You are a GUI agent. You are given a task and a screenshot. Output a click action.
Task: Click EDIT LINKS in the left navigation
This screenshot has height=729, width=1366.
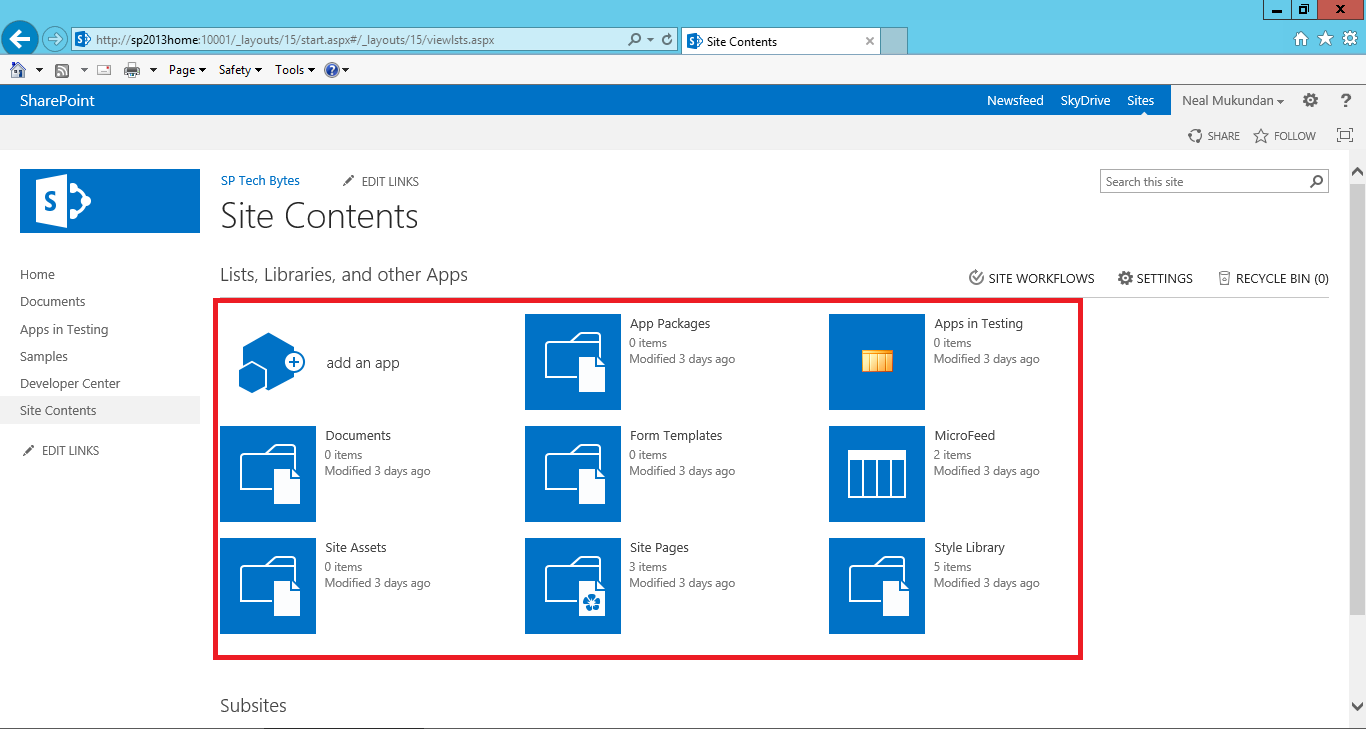(x=61, y=450)
